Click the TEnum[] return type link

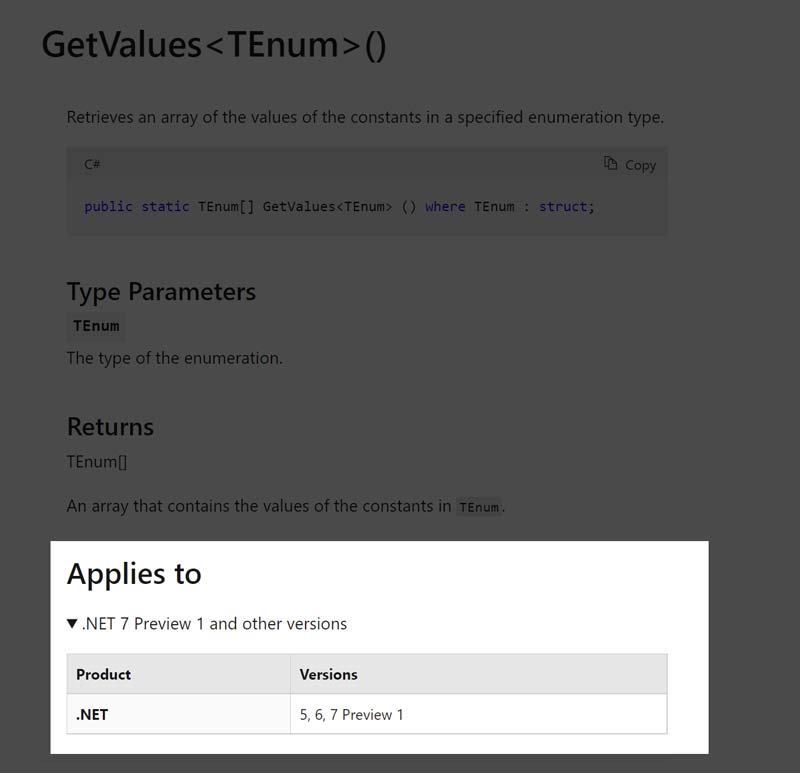pyautogui.click(x=96, y=462)
